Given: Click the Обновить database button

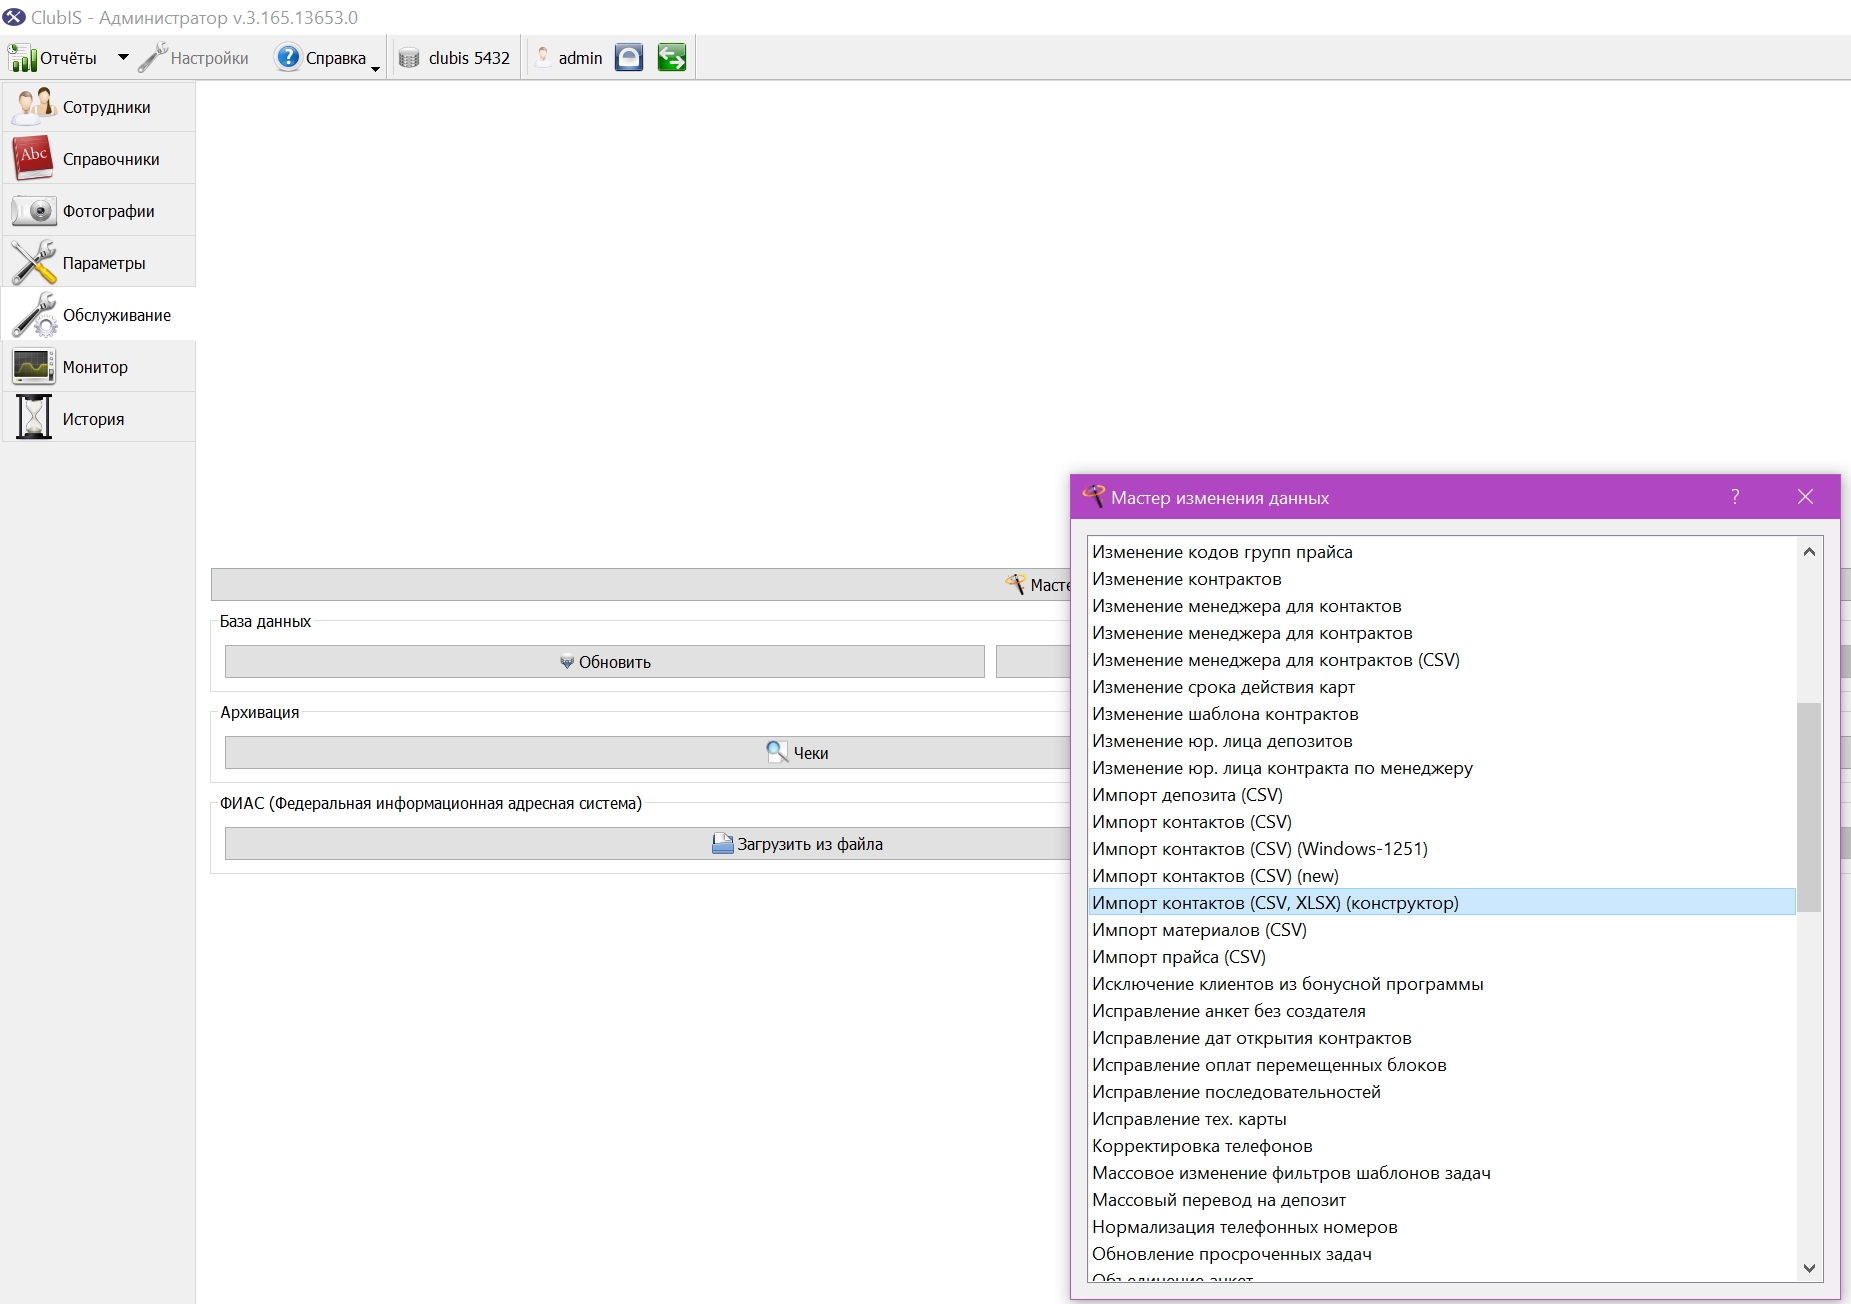Looking at the screenshot, I should click(605, 662).
